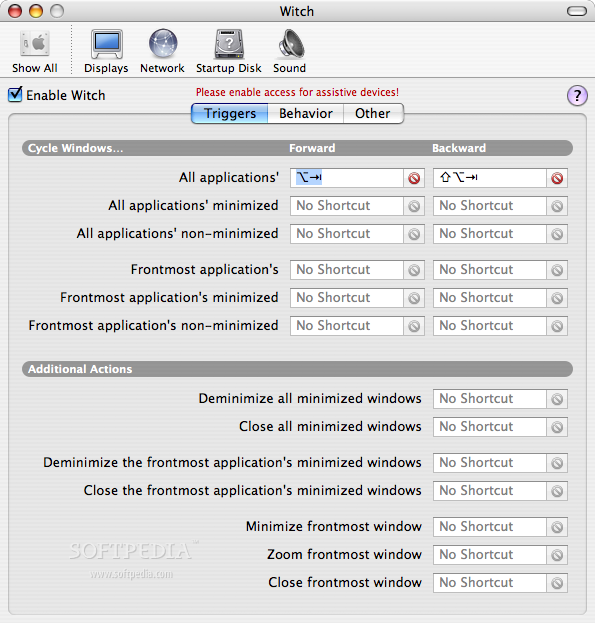Clear All applications' non-minimized backward shortcut
Image resolution: width=595 pixels, height=623 pixels.
tap(557, 234)
